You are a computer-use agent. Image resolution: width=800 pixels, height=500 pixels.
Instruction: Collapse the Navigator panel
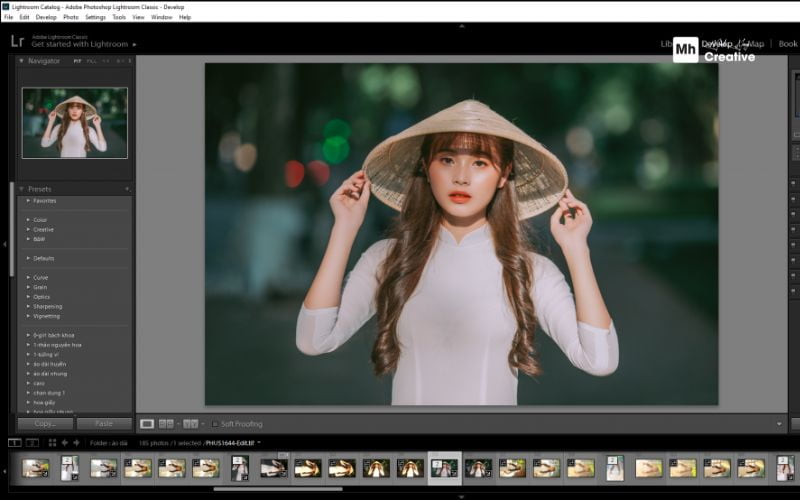pos(21,61)
